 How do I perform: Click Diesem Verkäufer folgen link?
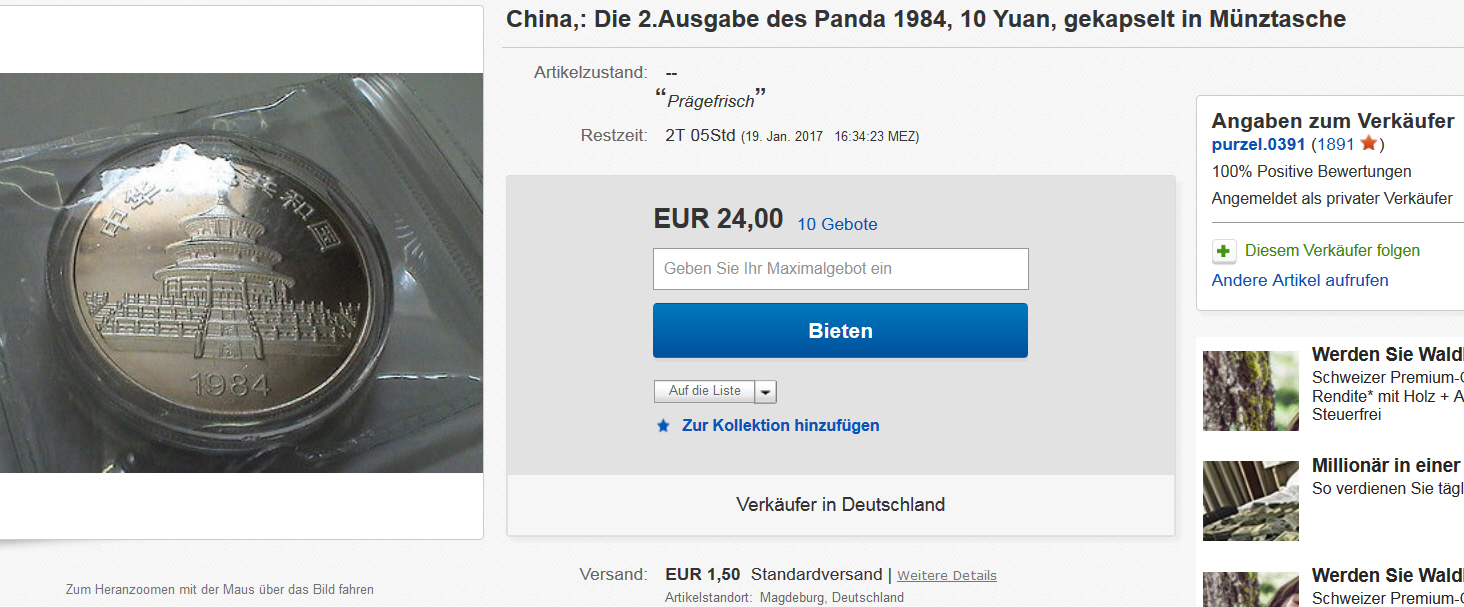coord(1332,251)
